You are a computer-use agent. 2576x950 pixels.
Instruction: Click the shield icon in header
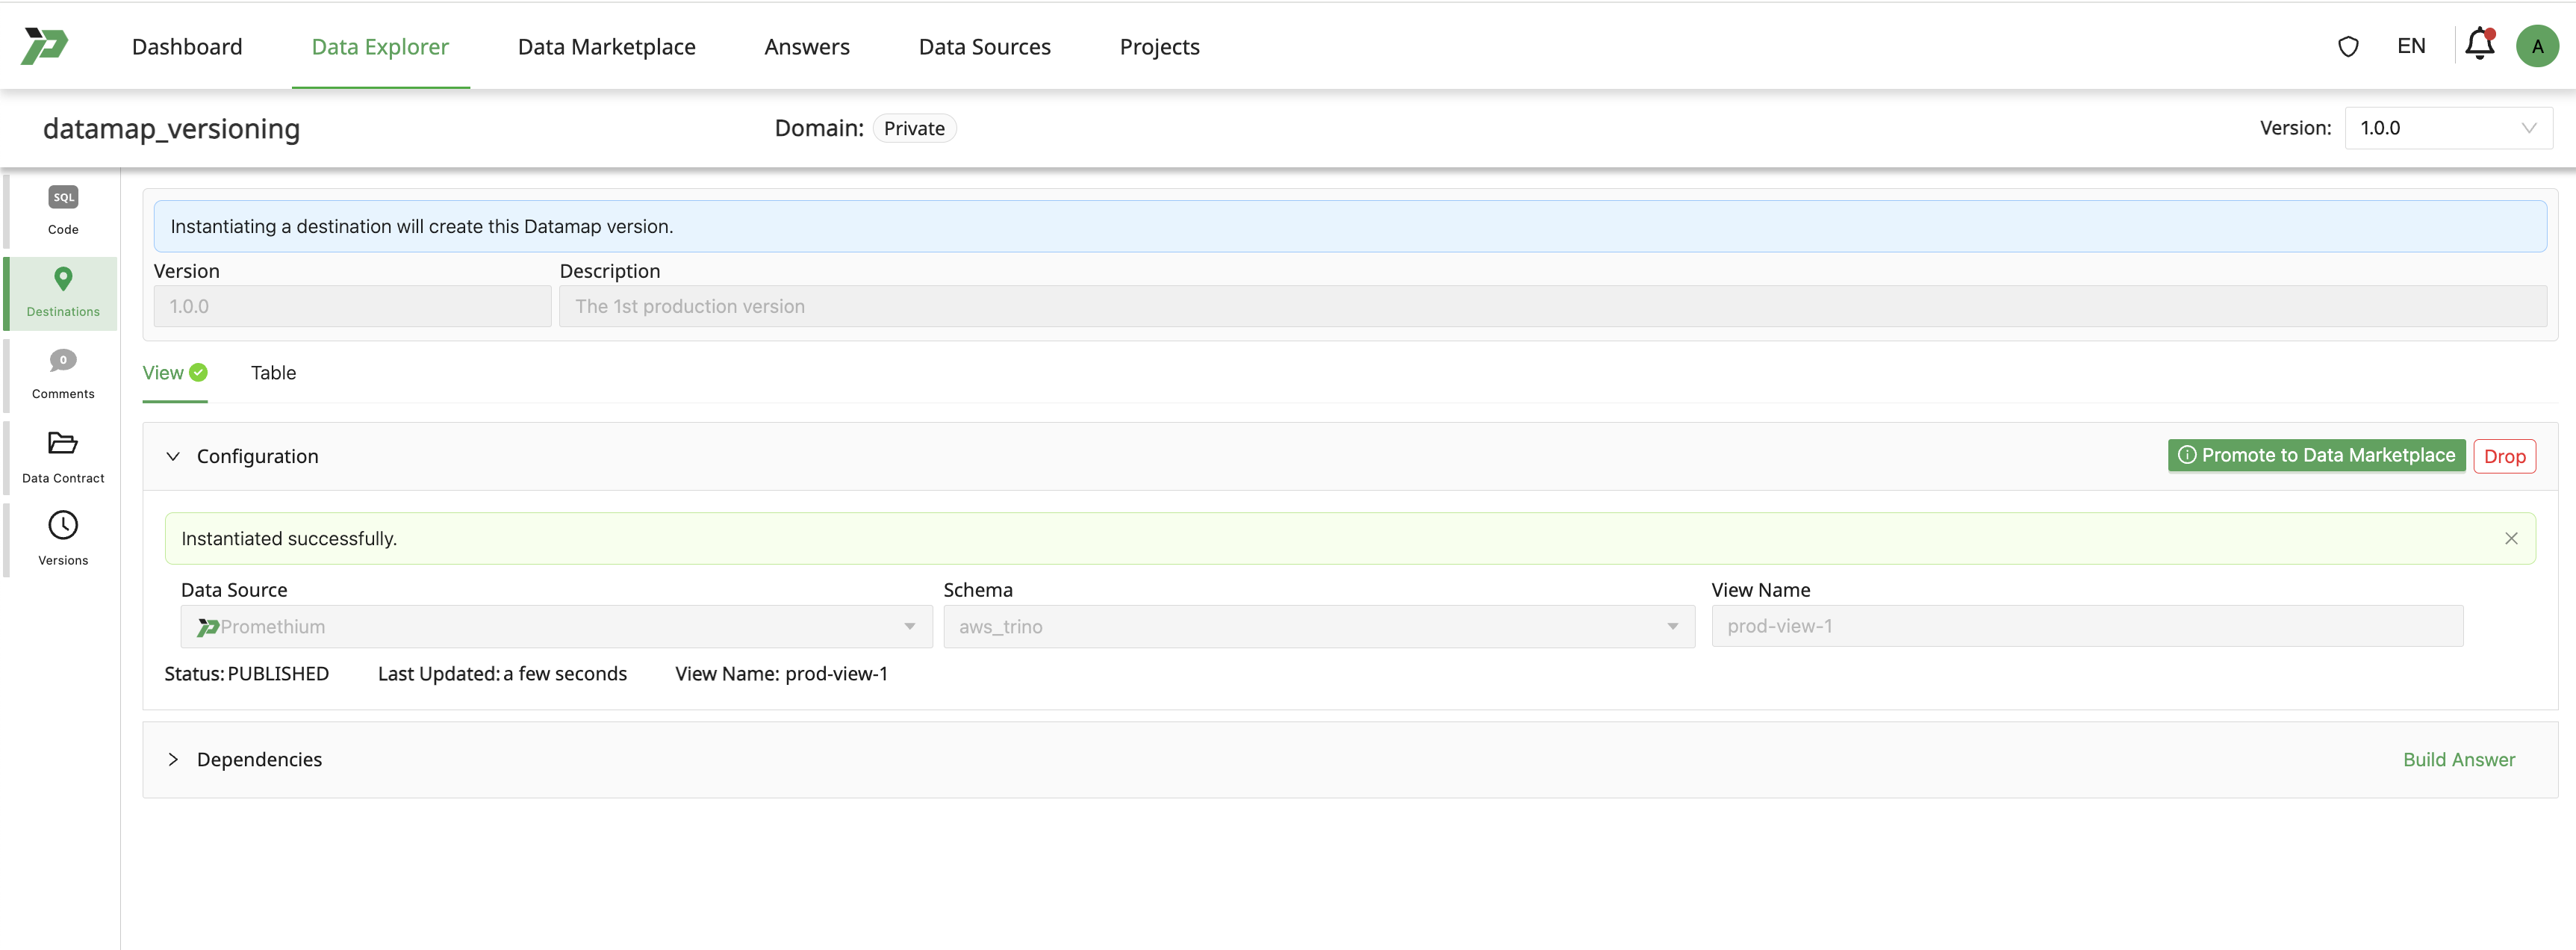click(2348, 47)
